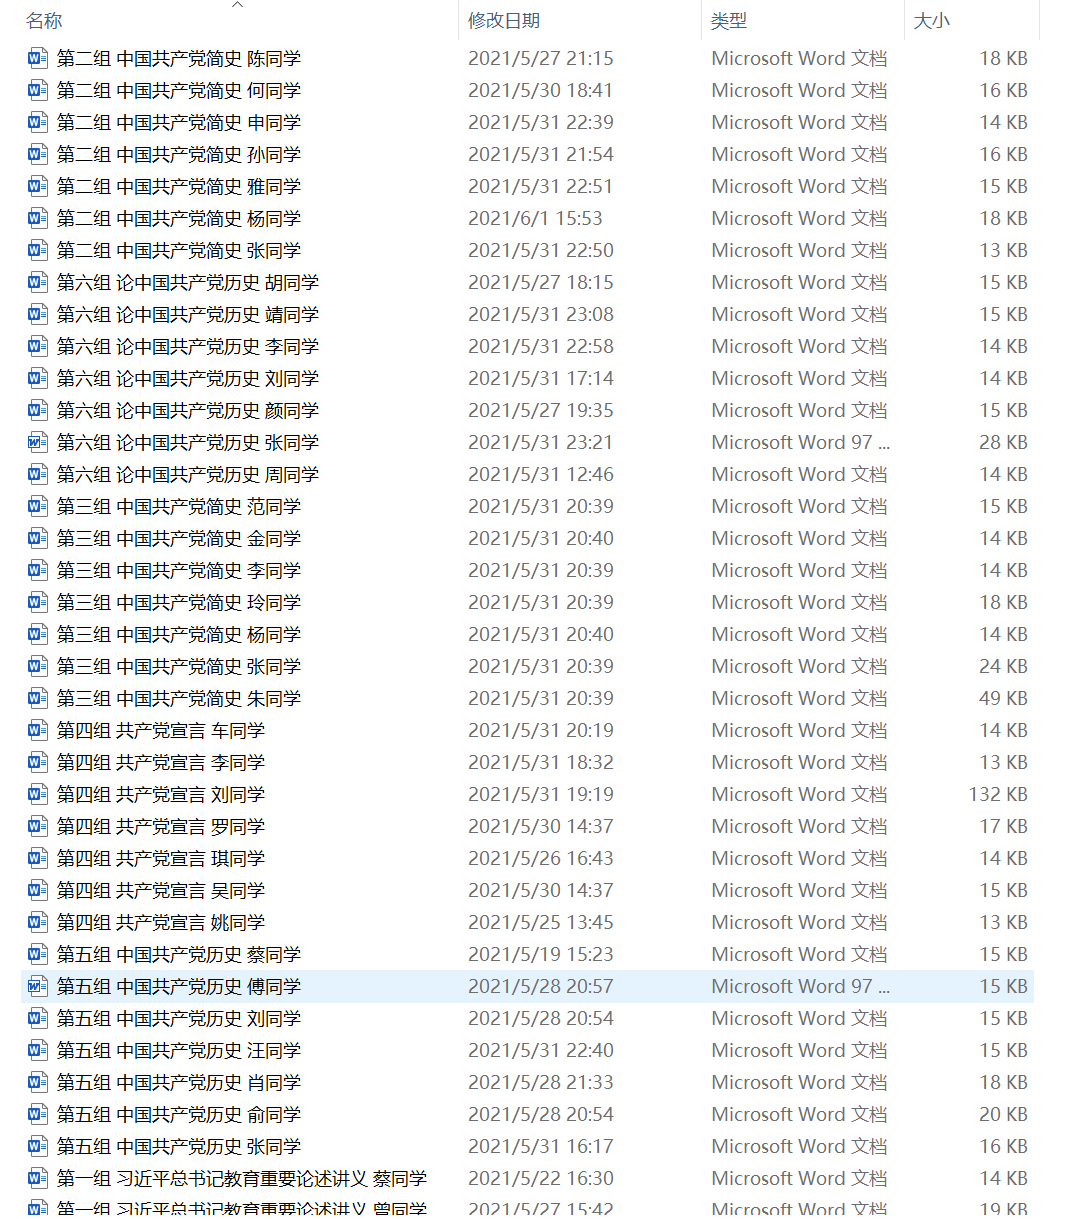Click Word 97 icon of 第五组 傅同学 file

[38, 987]
